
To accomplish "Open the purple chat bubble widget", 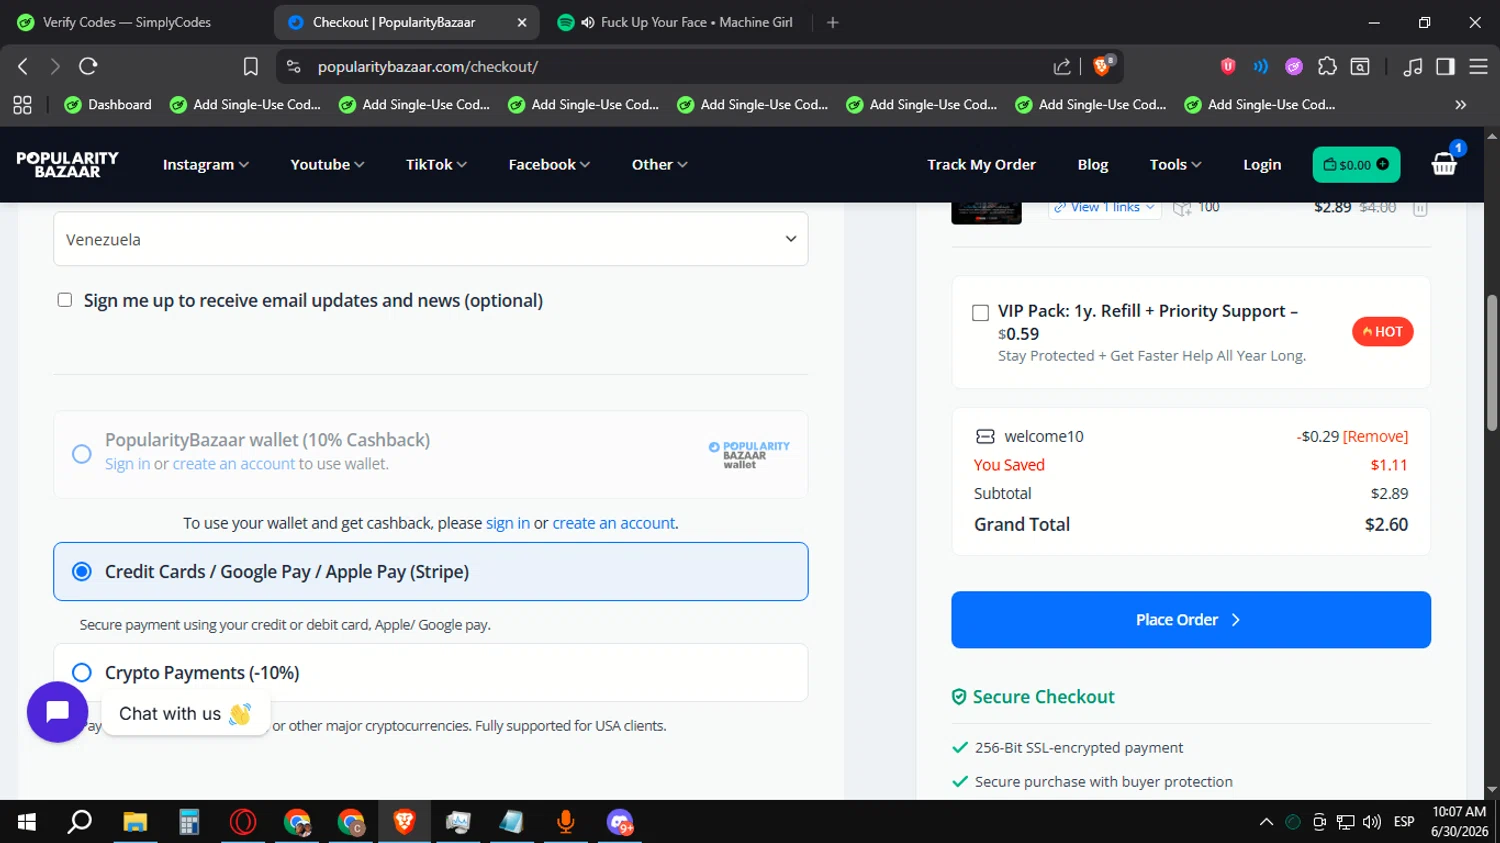I will point(57,712).
